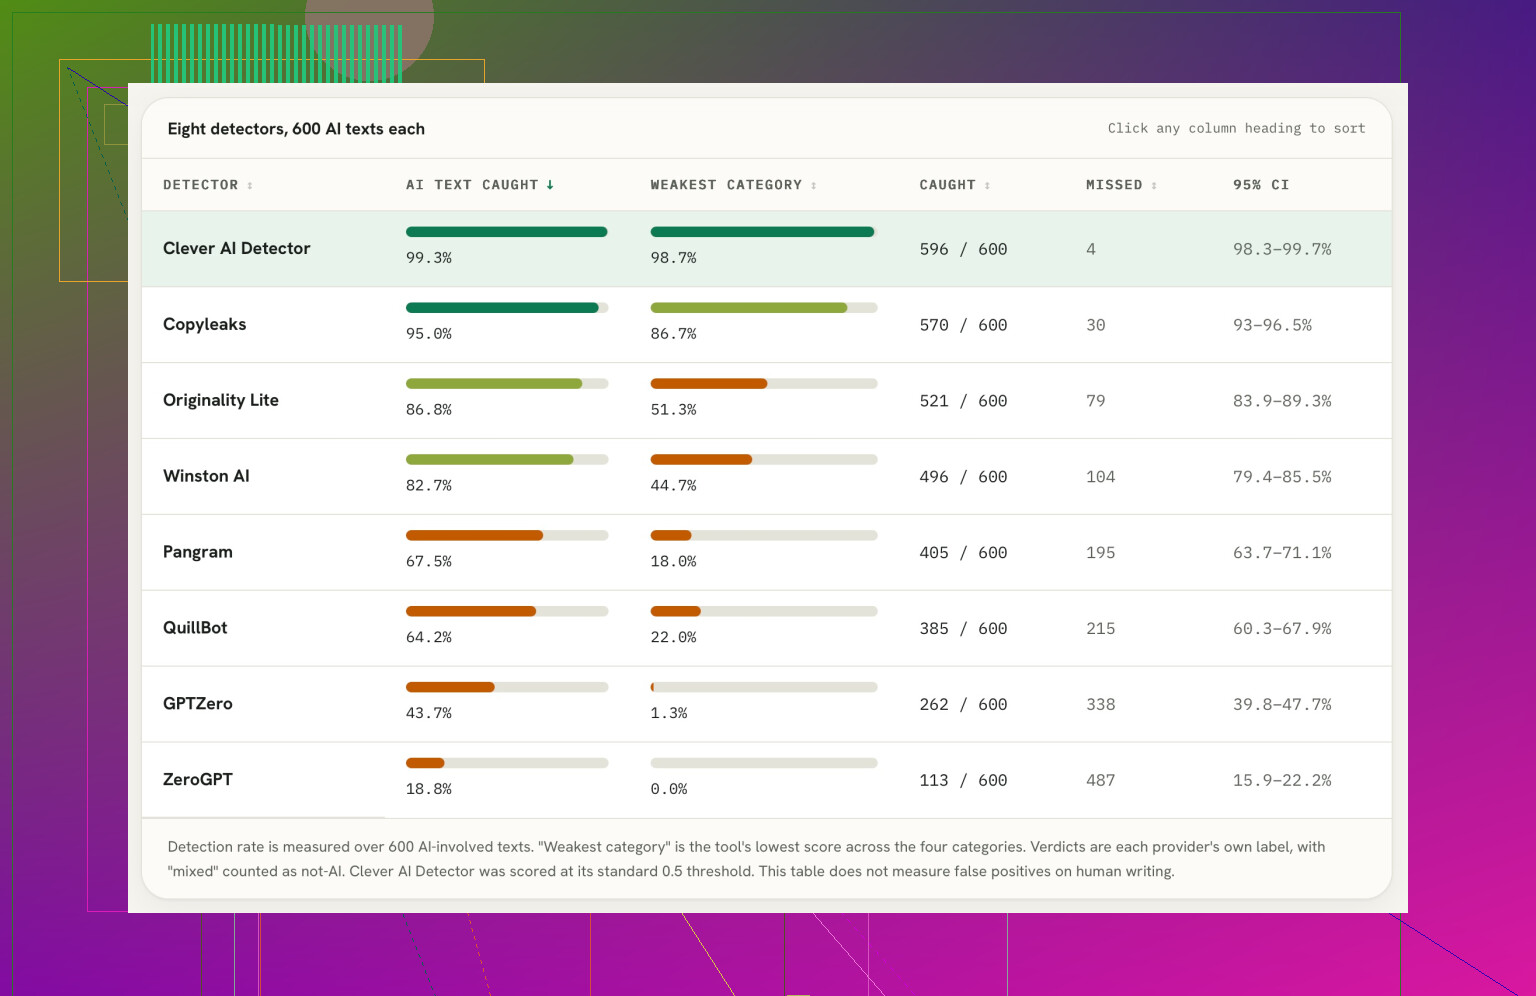Image resolution: width=1536 pixels, height=996 pixels.
Task: Click Originality Lite's weakest category bar
Action: pyautogui.click(x=764, y=384)
